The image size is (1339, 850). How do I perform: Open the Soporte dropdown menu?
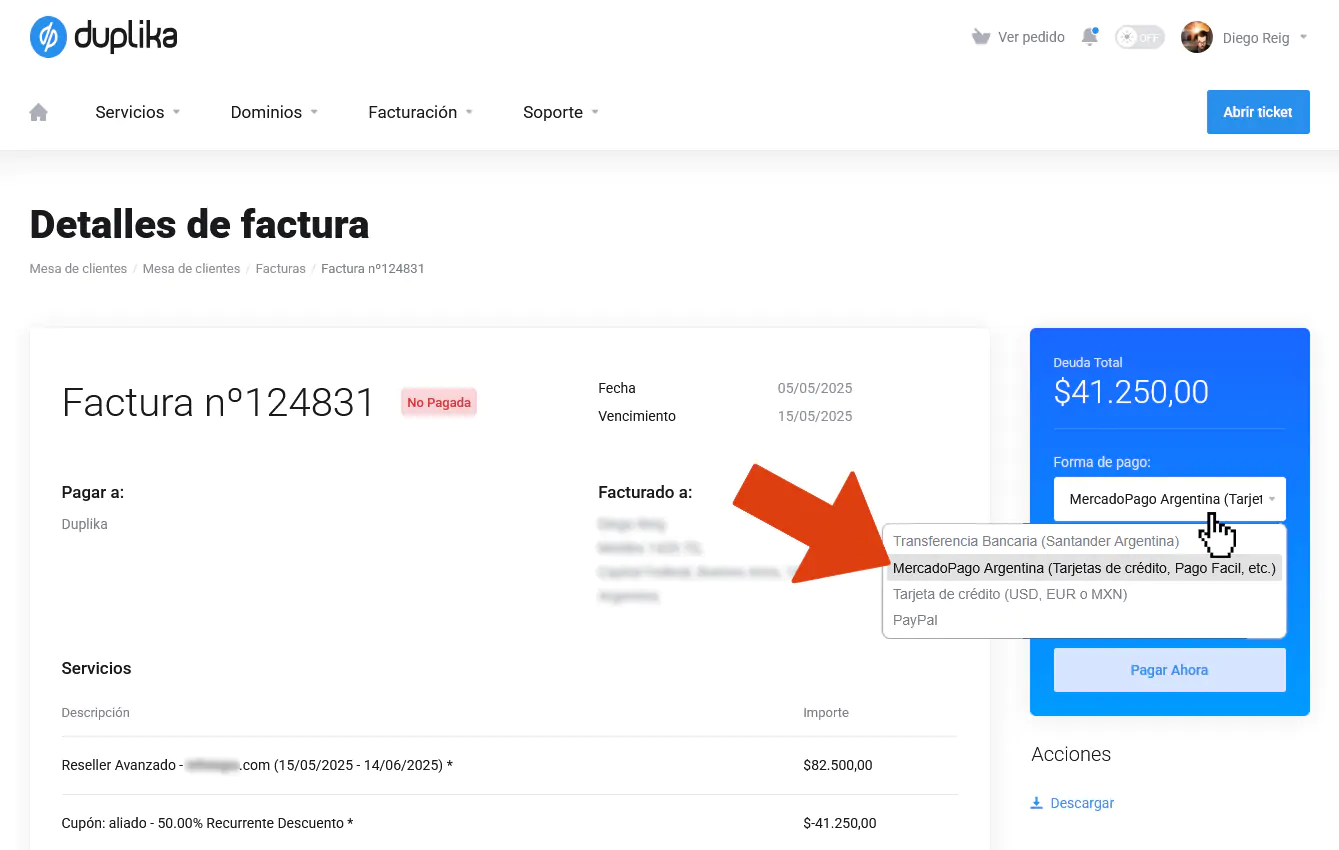coord(560,112)
